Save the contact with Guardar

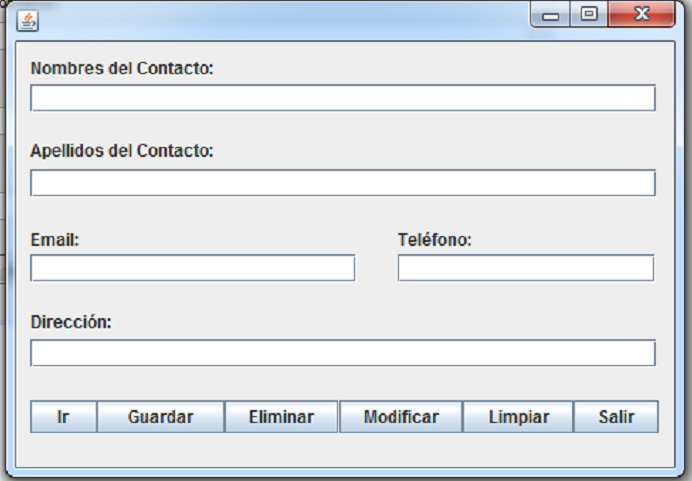click(x=160, y=417)
